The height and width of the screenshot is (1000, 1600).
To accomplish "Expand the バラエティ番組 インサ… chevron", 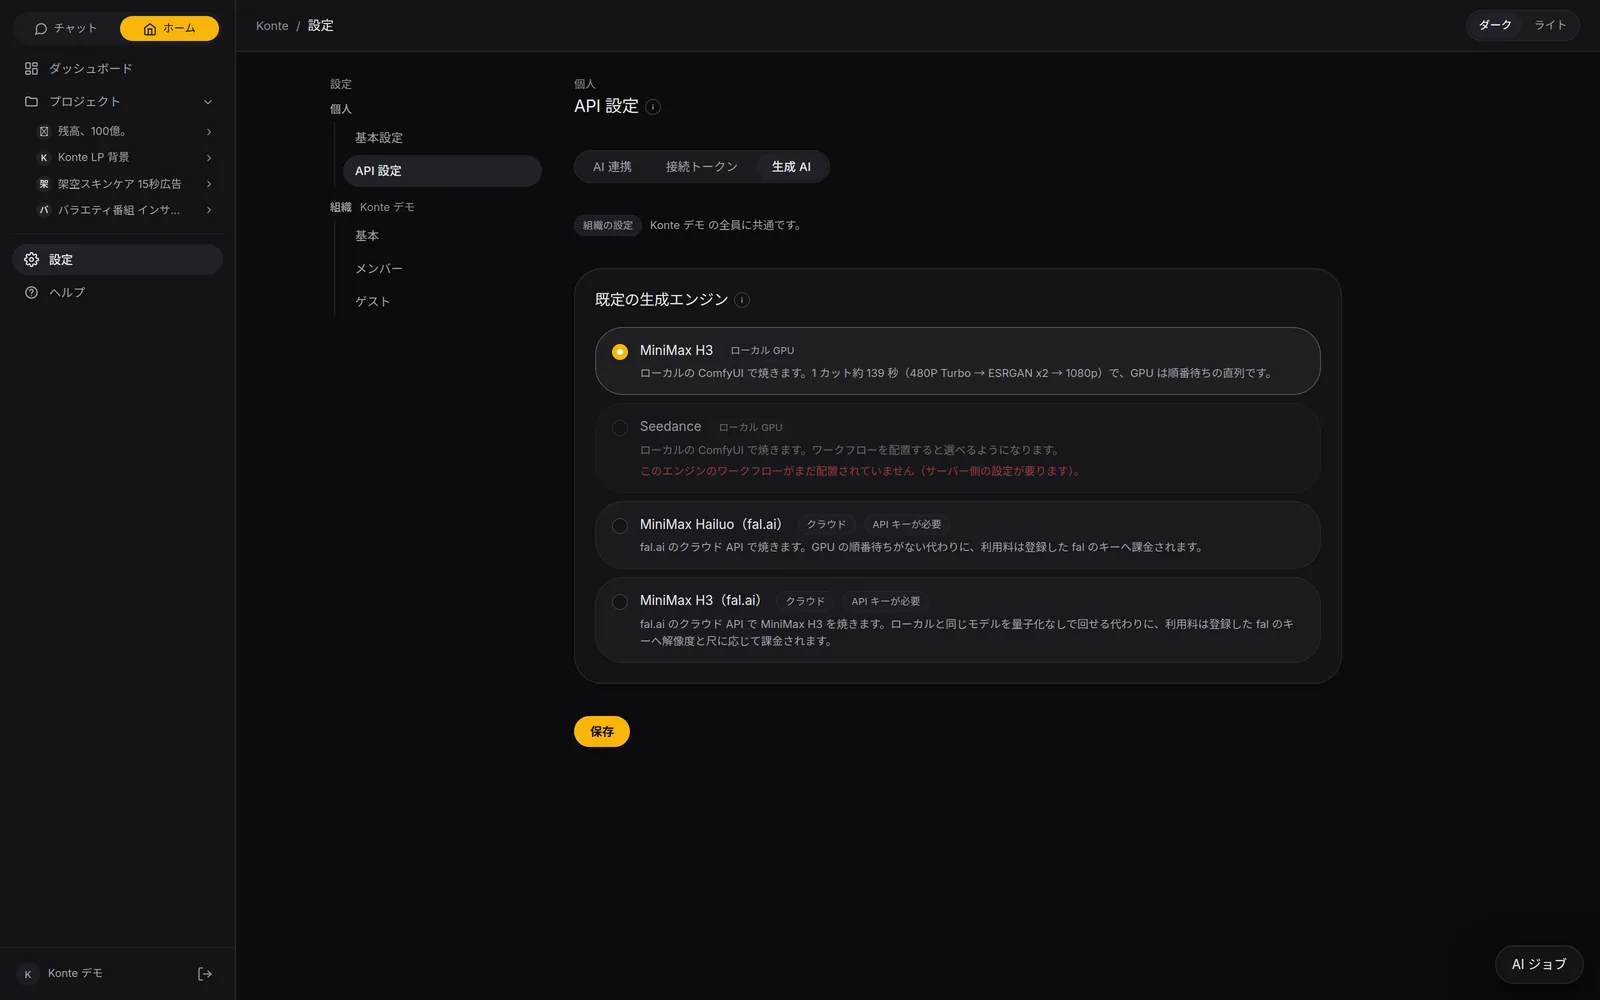I will [x=209, y=210].
